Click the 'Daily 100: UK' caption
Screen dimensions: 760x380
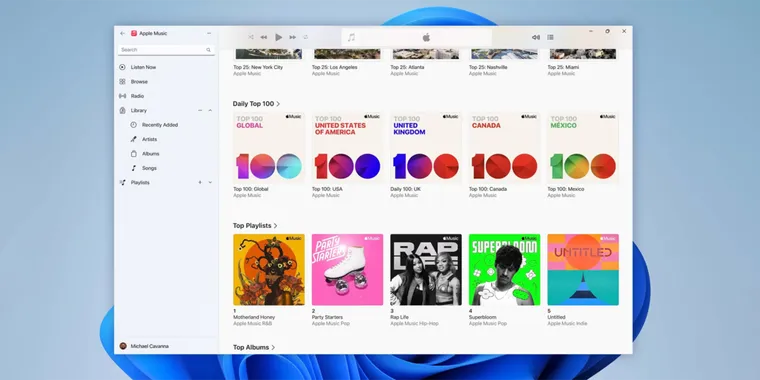[x=405, y=189]
